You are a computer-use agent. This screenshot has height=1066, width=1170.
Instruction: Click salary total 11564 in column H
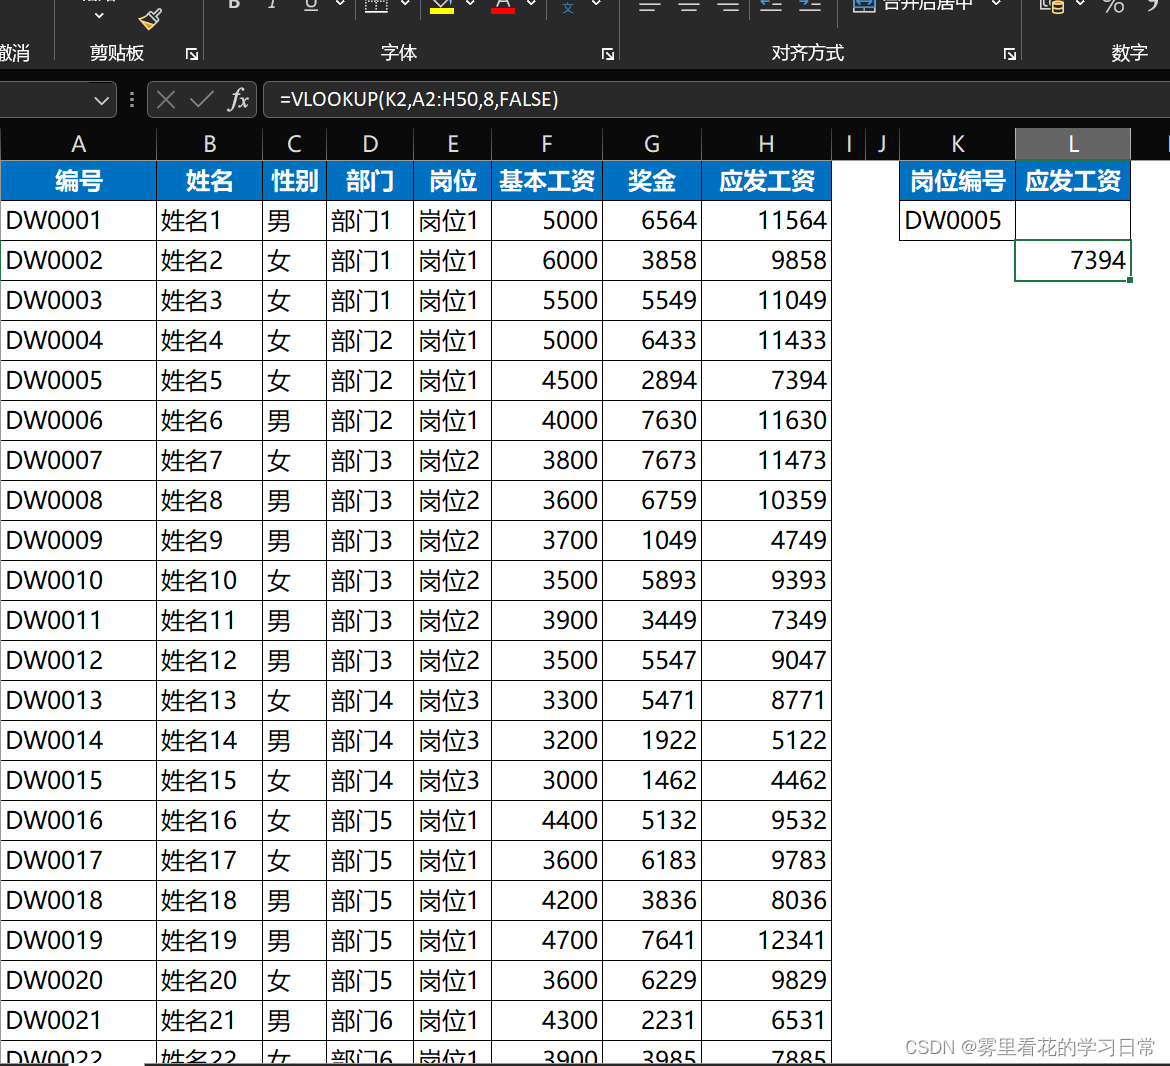(x=766, y=220)
